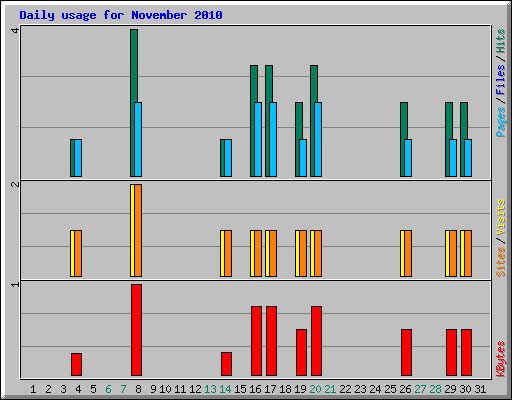Click day label 31 on the axis
This screenshot has height=400, width=512.
480,389
